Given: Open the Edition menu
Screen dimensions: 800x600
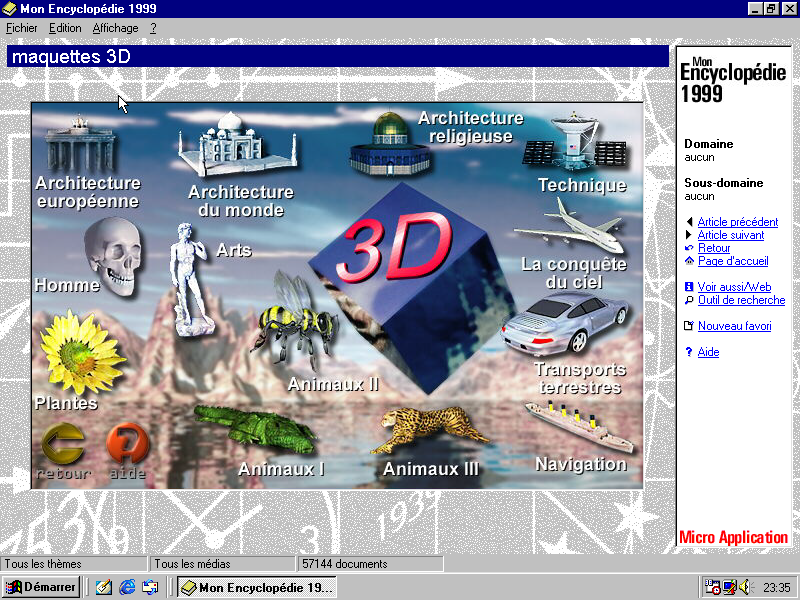Looking at the screenshot, I should pyautogui.click(x=65, y=28).
